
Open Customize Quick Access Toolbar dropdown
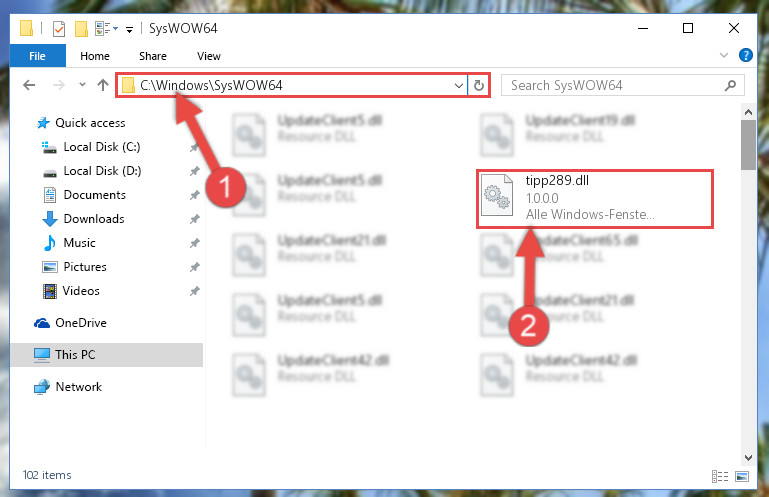point(129,30)
